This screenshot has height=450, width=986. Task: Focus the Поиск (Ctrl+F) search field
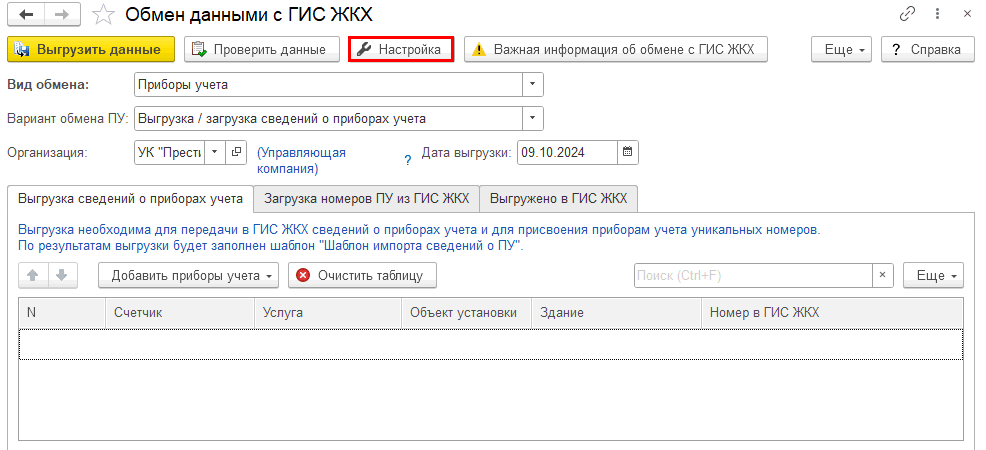pos(753,275)
